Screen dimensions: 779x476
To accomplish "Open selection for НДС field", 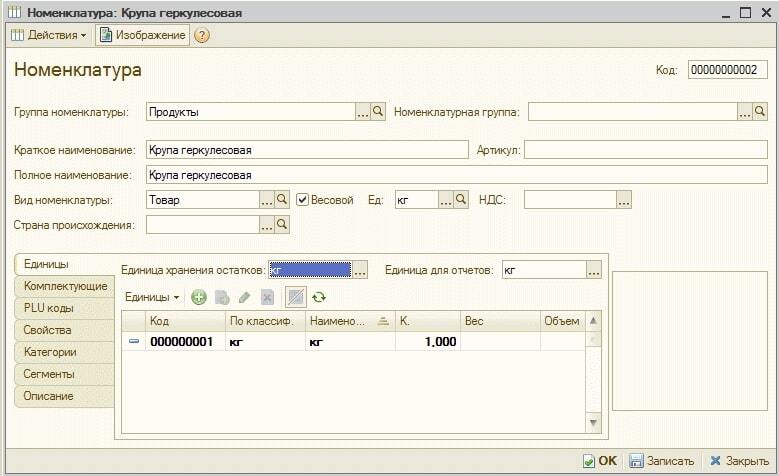I will coord(624,200).
